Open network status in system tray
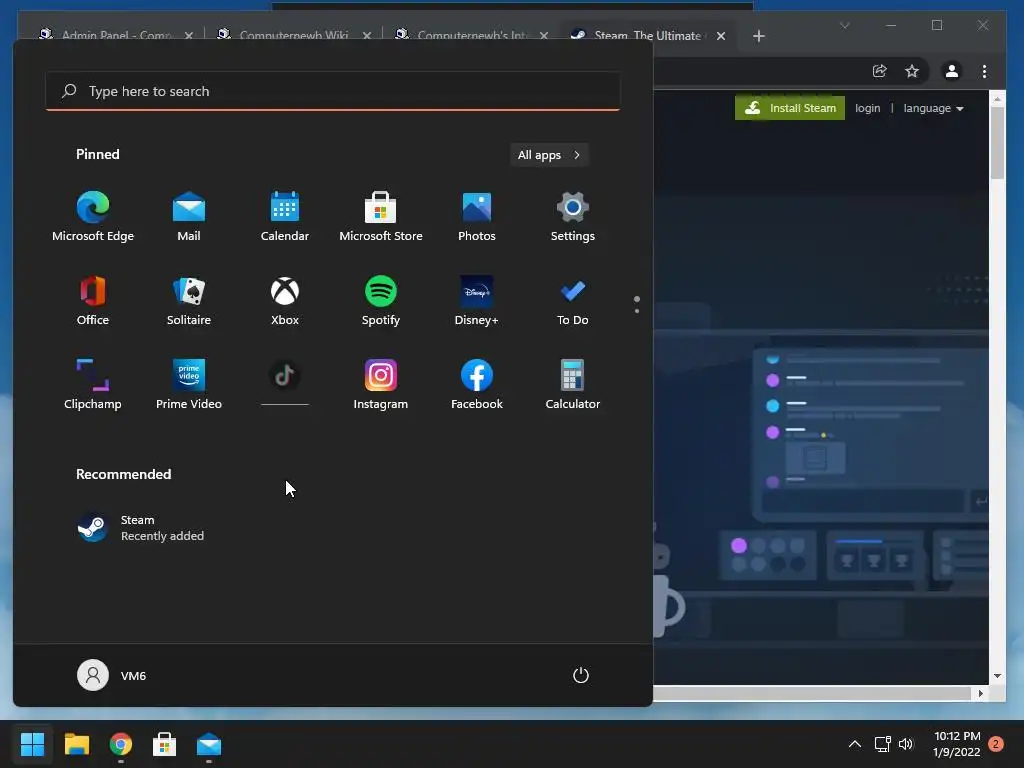This screenshot has height=768, width=1024. [883, 744]
